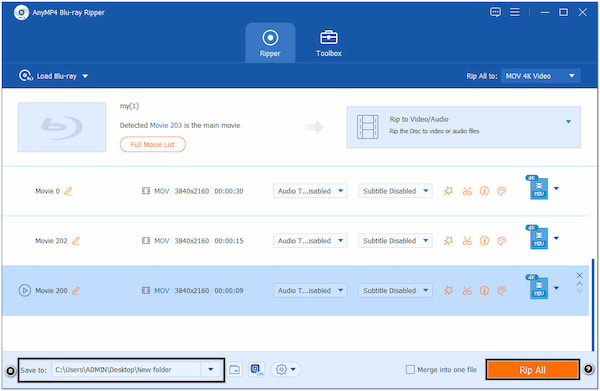The image size is (600, 391).
Task: Expand the Rip to Video/Audio dropdown
Action: coord(568,122)
